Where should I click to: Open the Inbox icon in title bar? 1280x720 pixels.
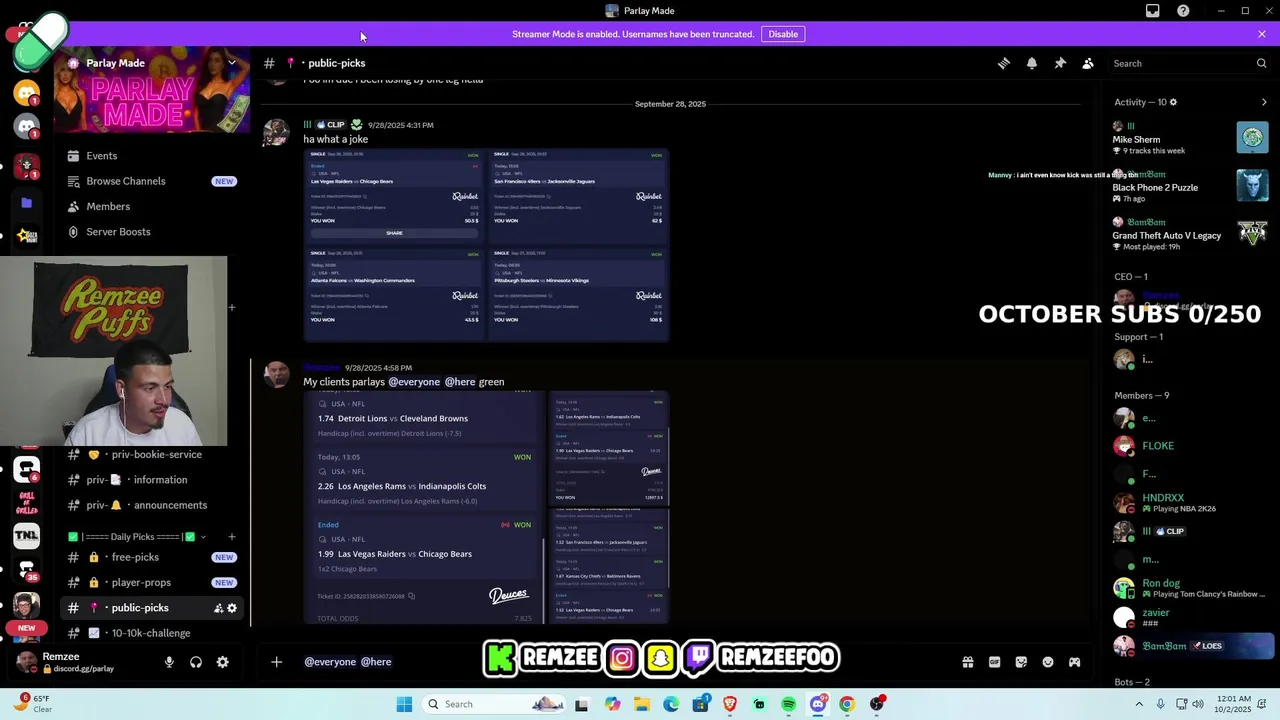1153,11
